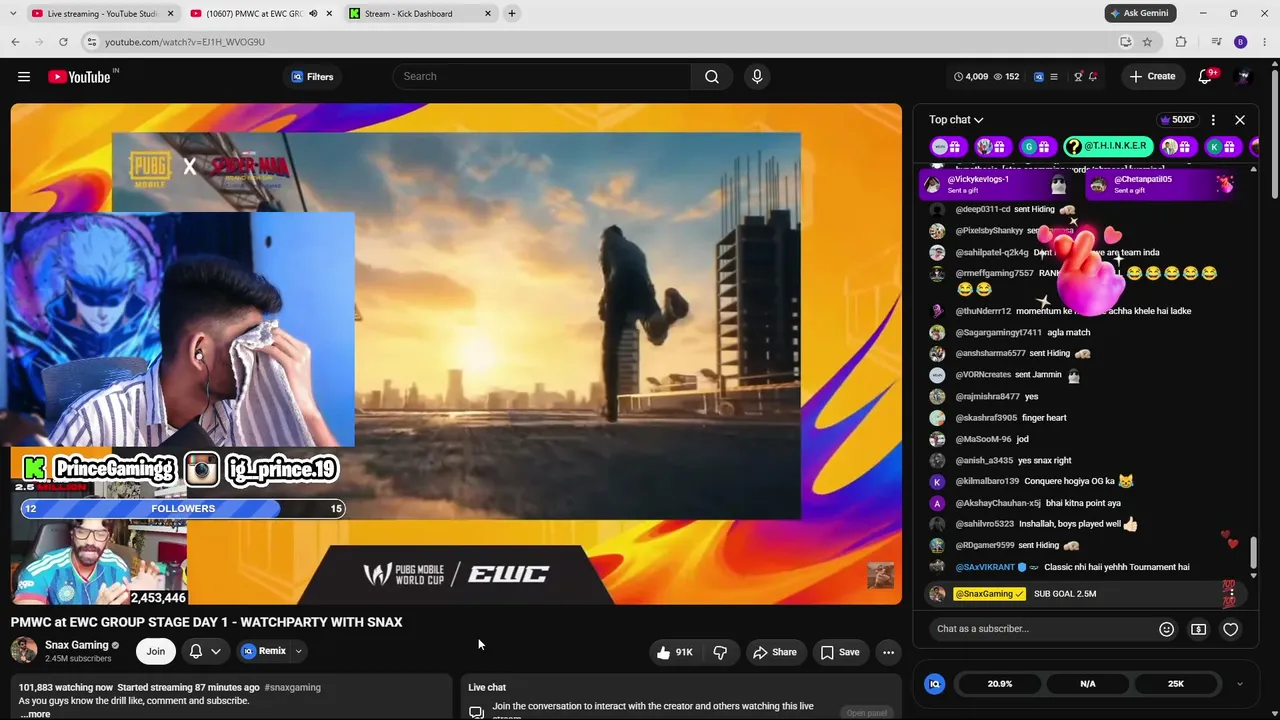
Task: Click the Ask Gemini button
Action: point(1141,13)
